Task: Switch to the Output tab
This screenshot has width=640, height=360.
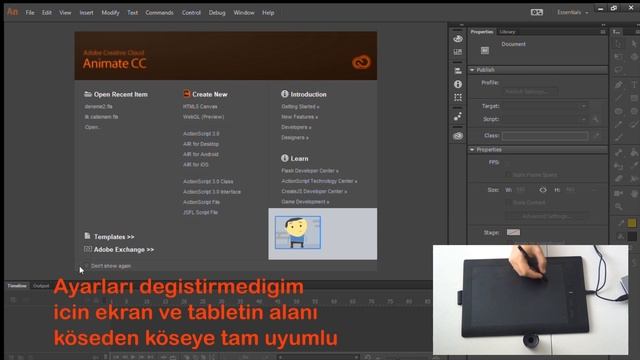Action: coord(41,286)
